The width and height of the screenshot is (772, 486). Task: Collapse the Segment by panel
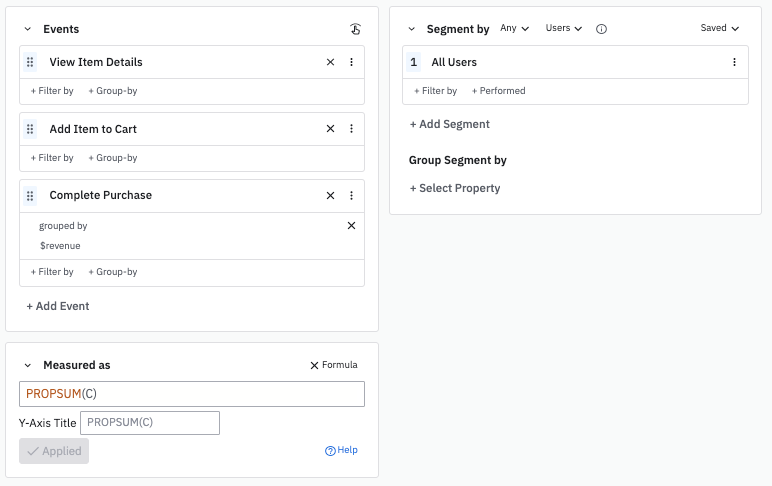(411, 30)
